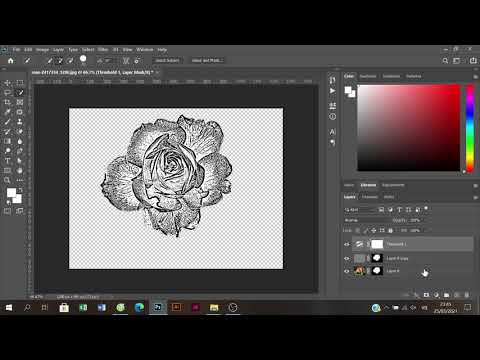The height and width of the screenshot is (360, 480).
Task: Toggle Lock position
Action: (x=374, y=230)
